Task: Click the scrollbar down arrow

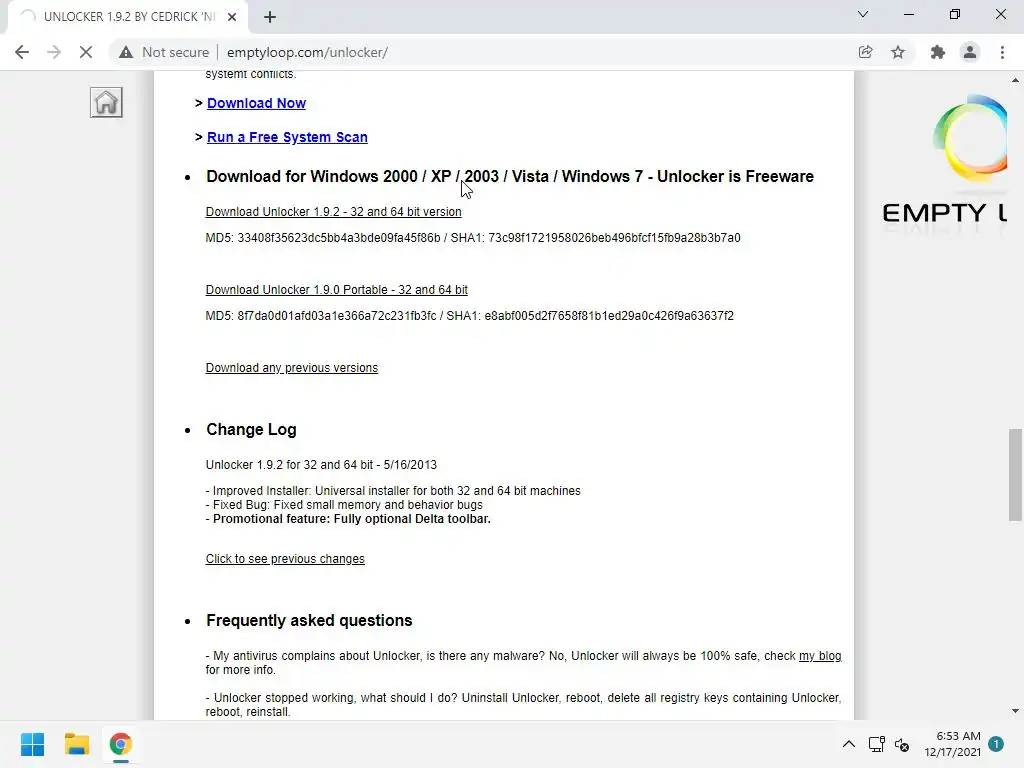Action: 1015,711
